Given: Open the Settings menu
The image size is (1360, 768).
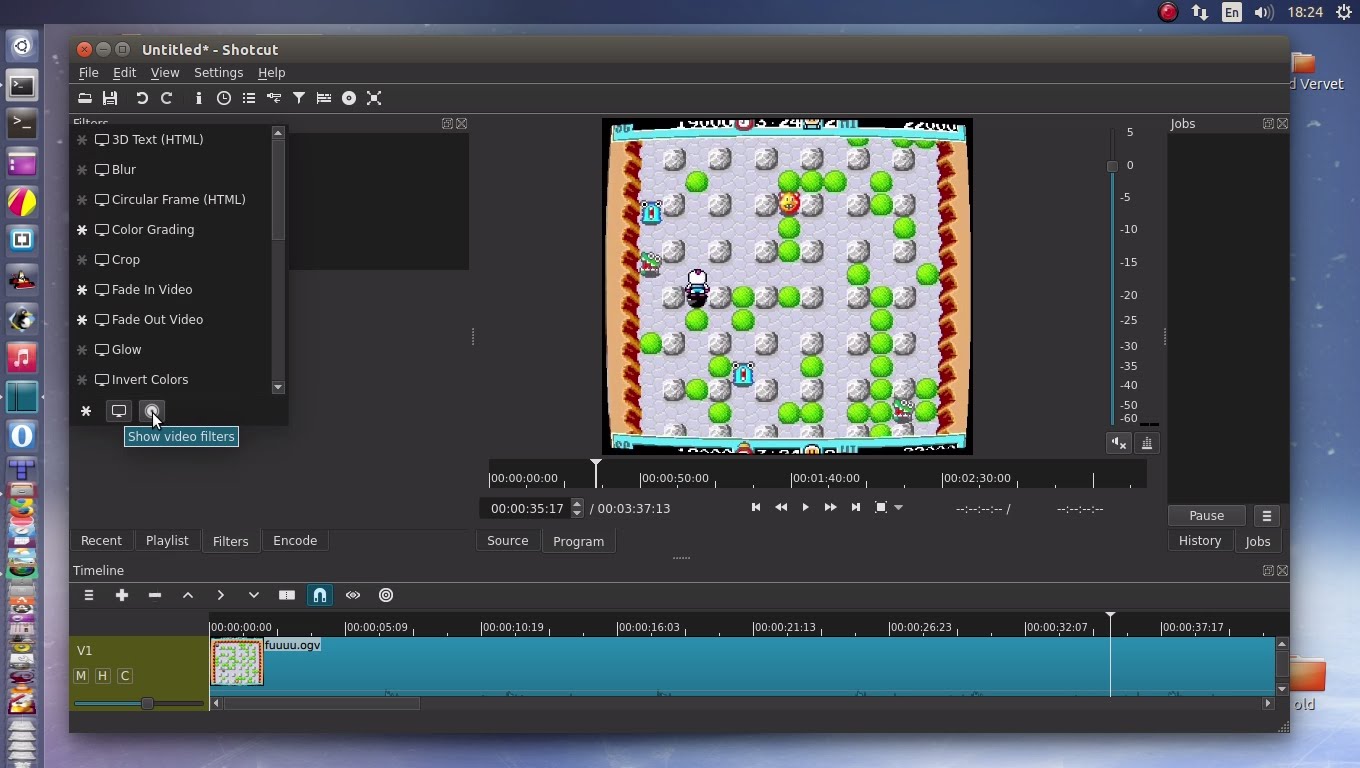Looking at the screenshot, I should (218, 73).
